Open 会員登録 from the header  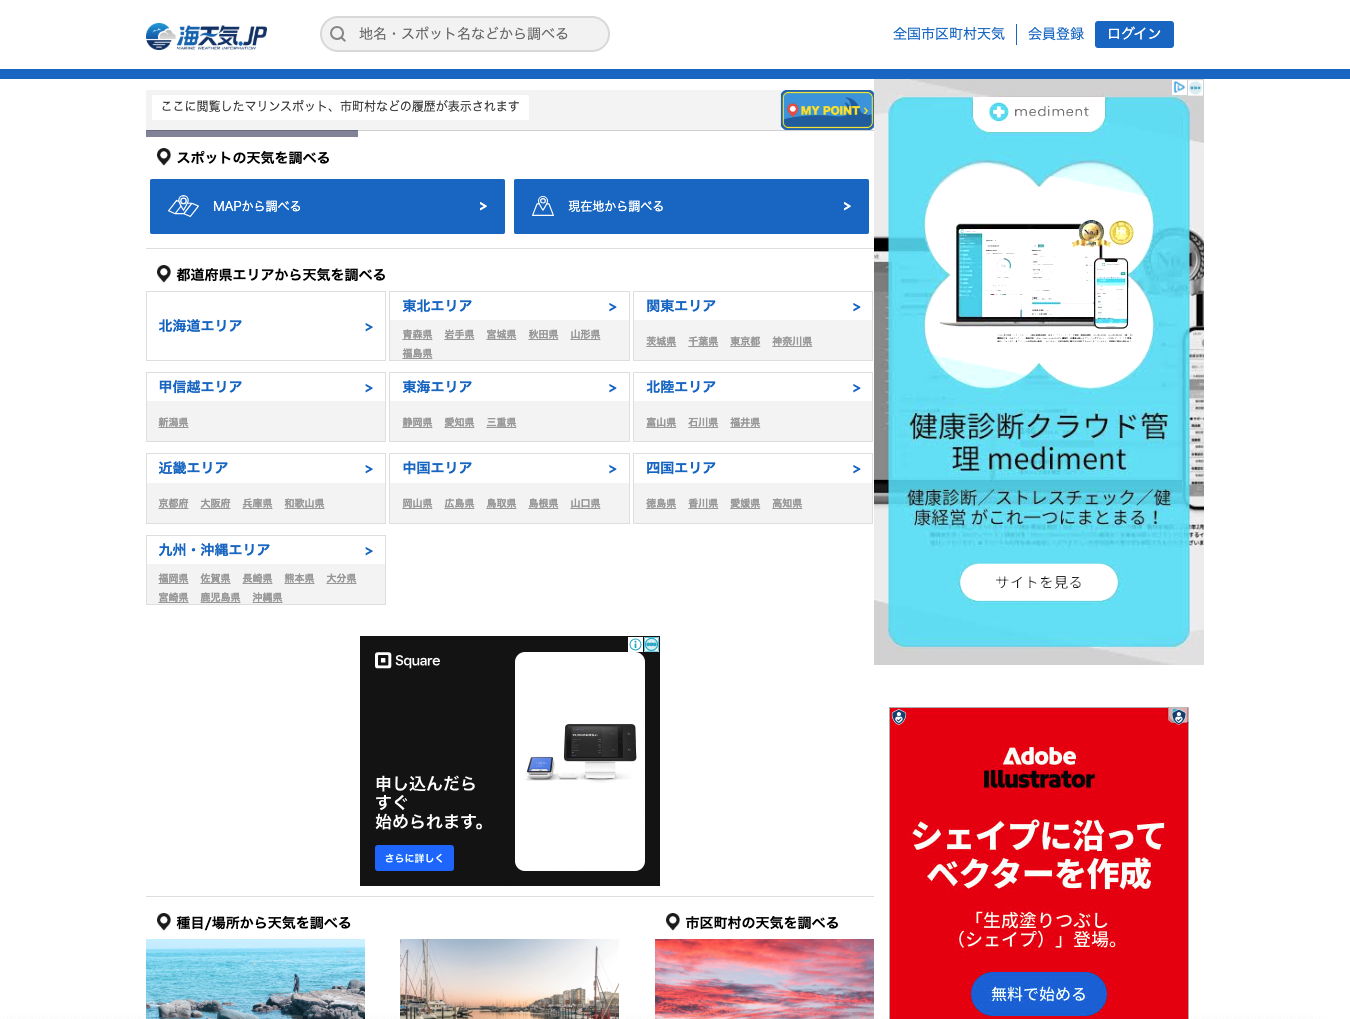coord(1055,33)
